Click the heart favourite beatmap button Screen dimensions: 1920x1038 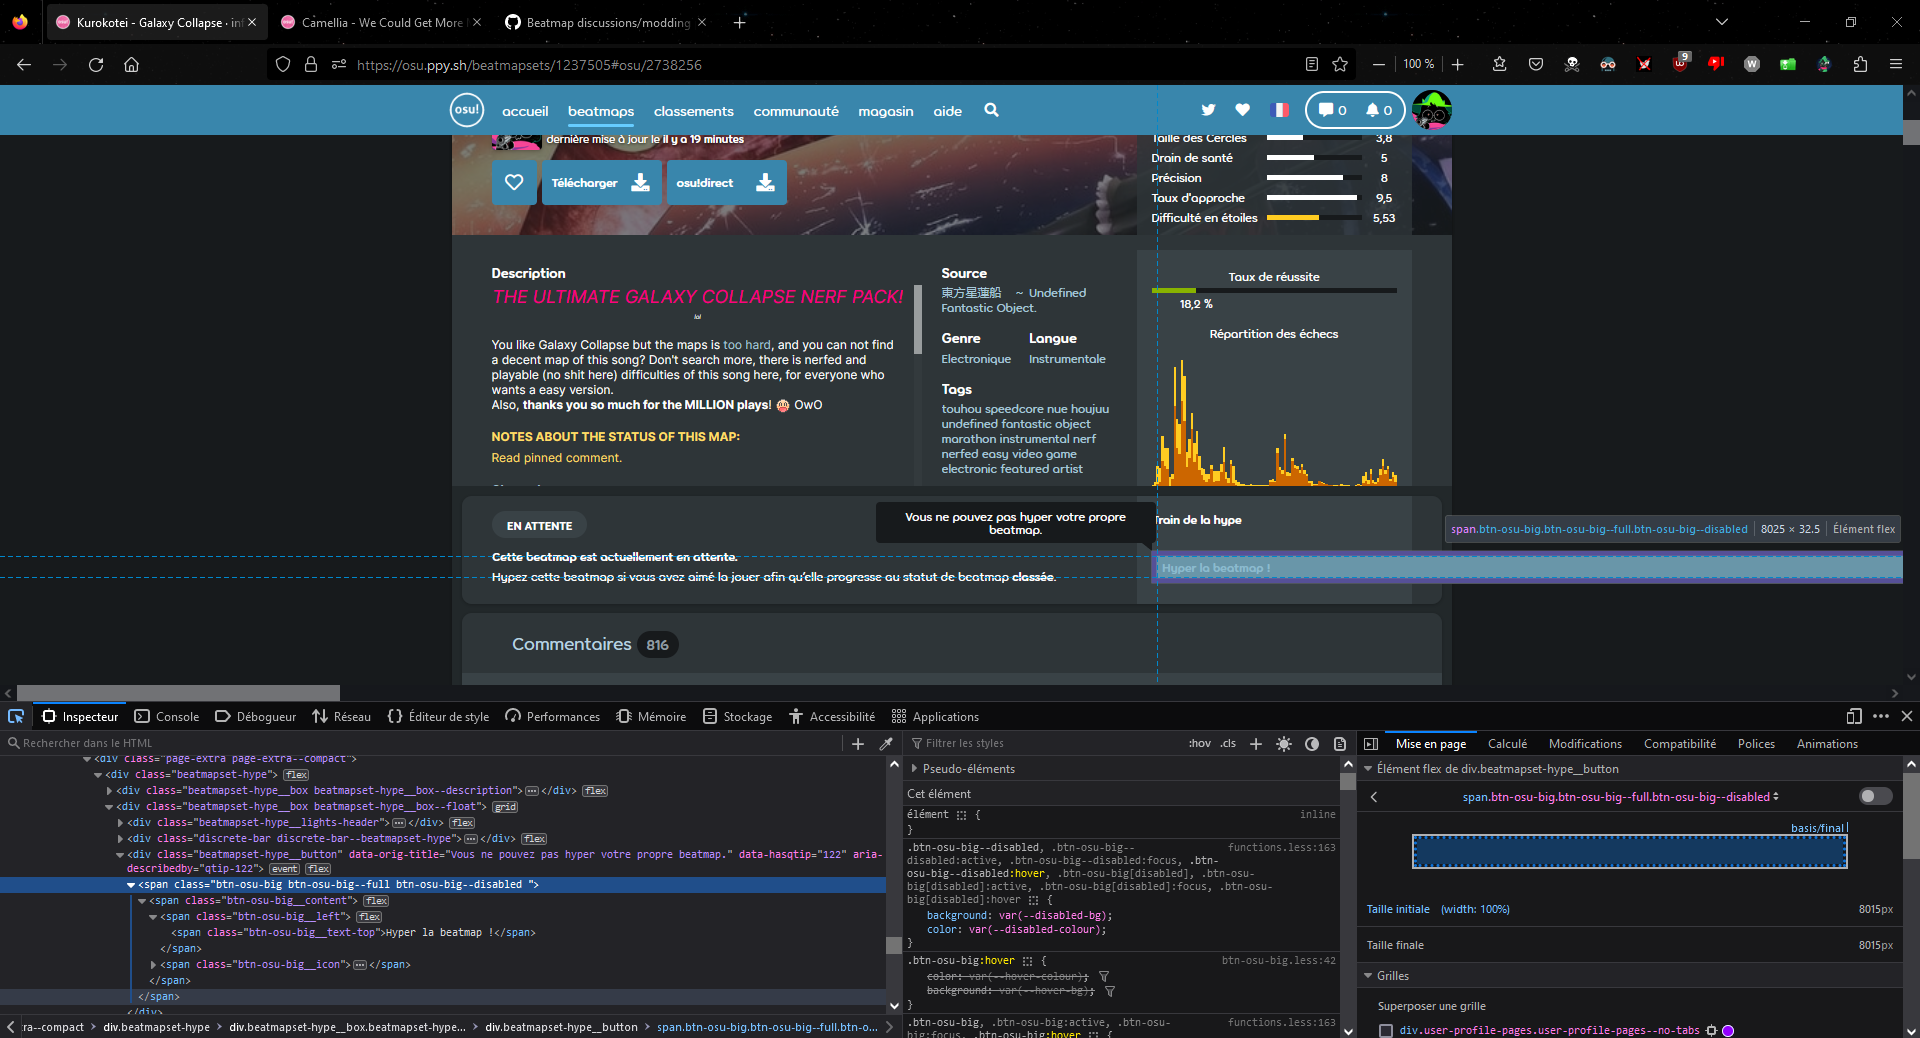514,183
